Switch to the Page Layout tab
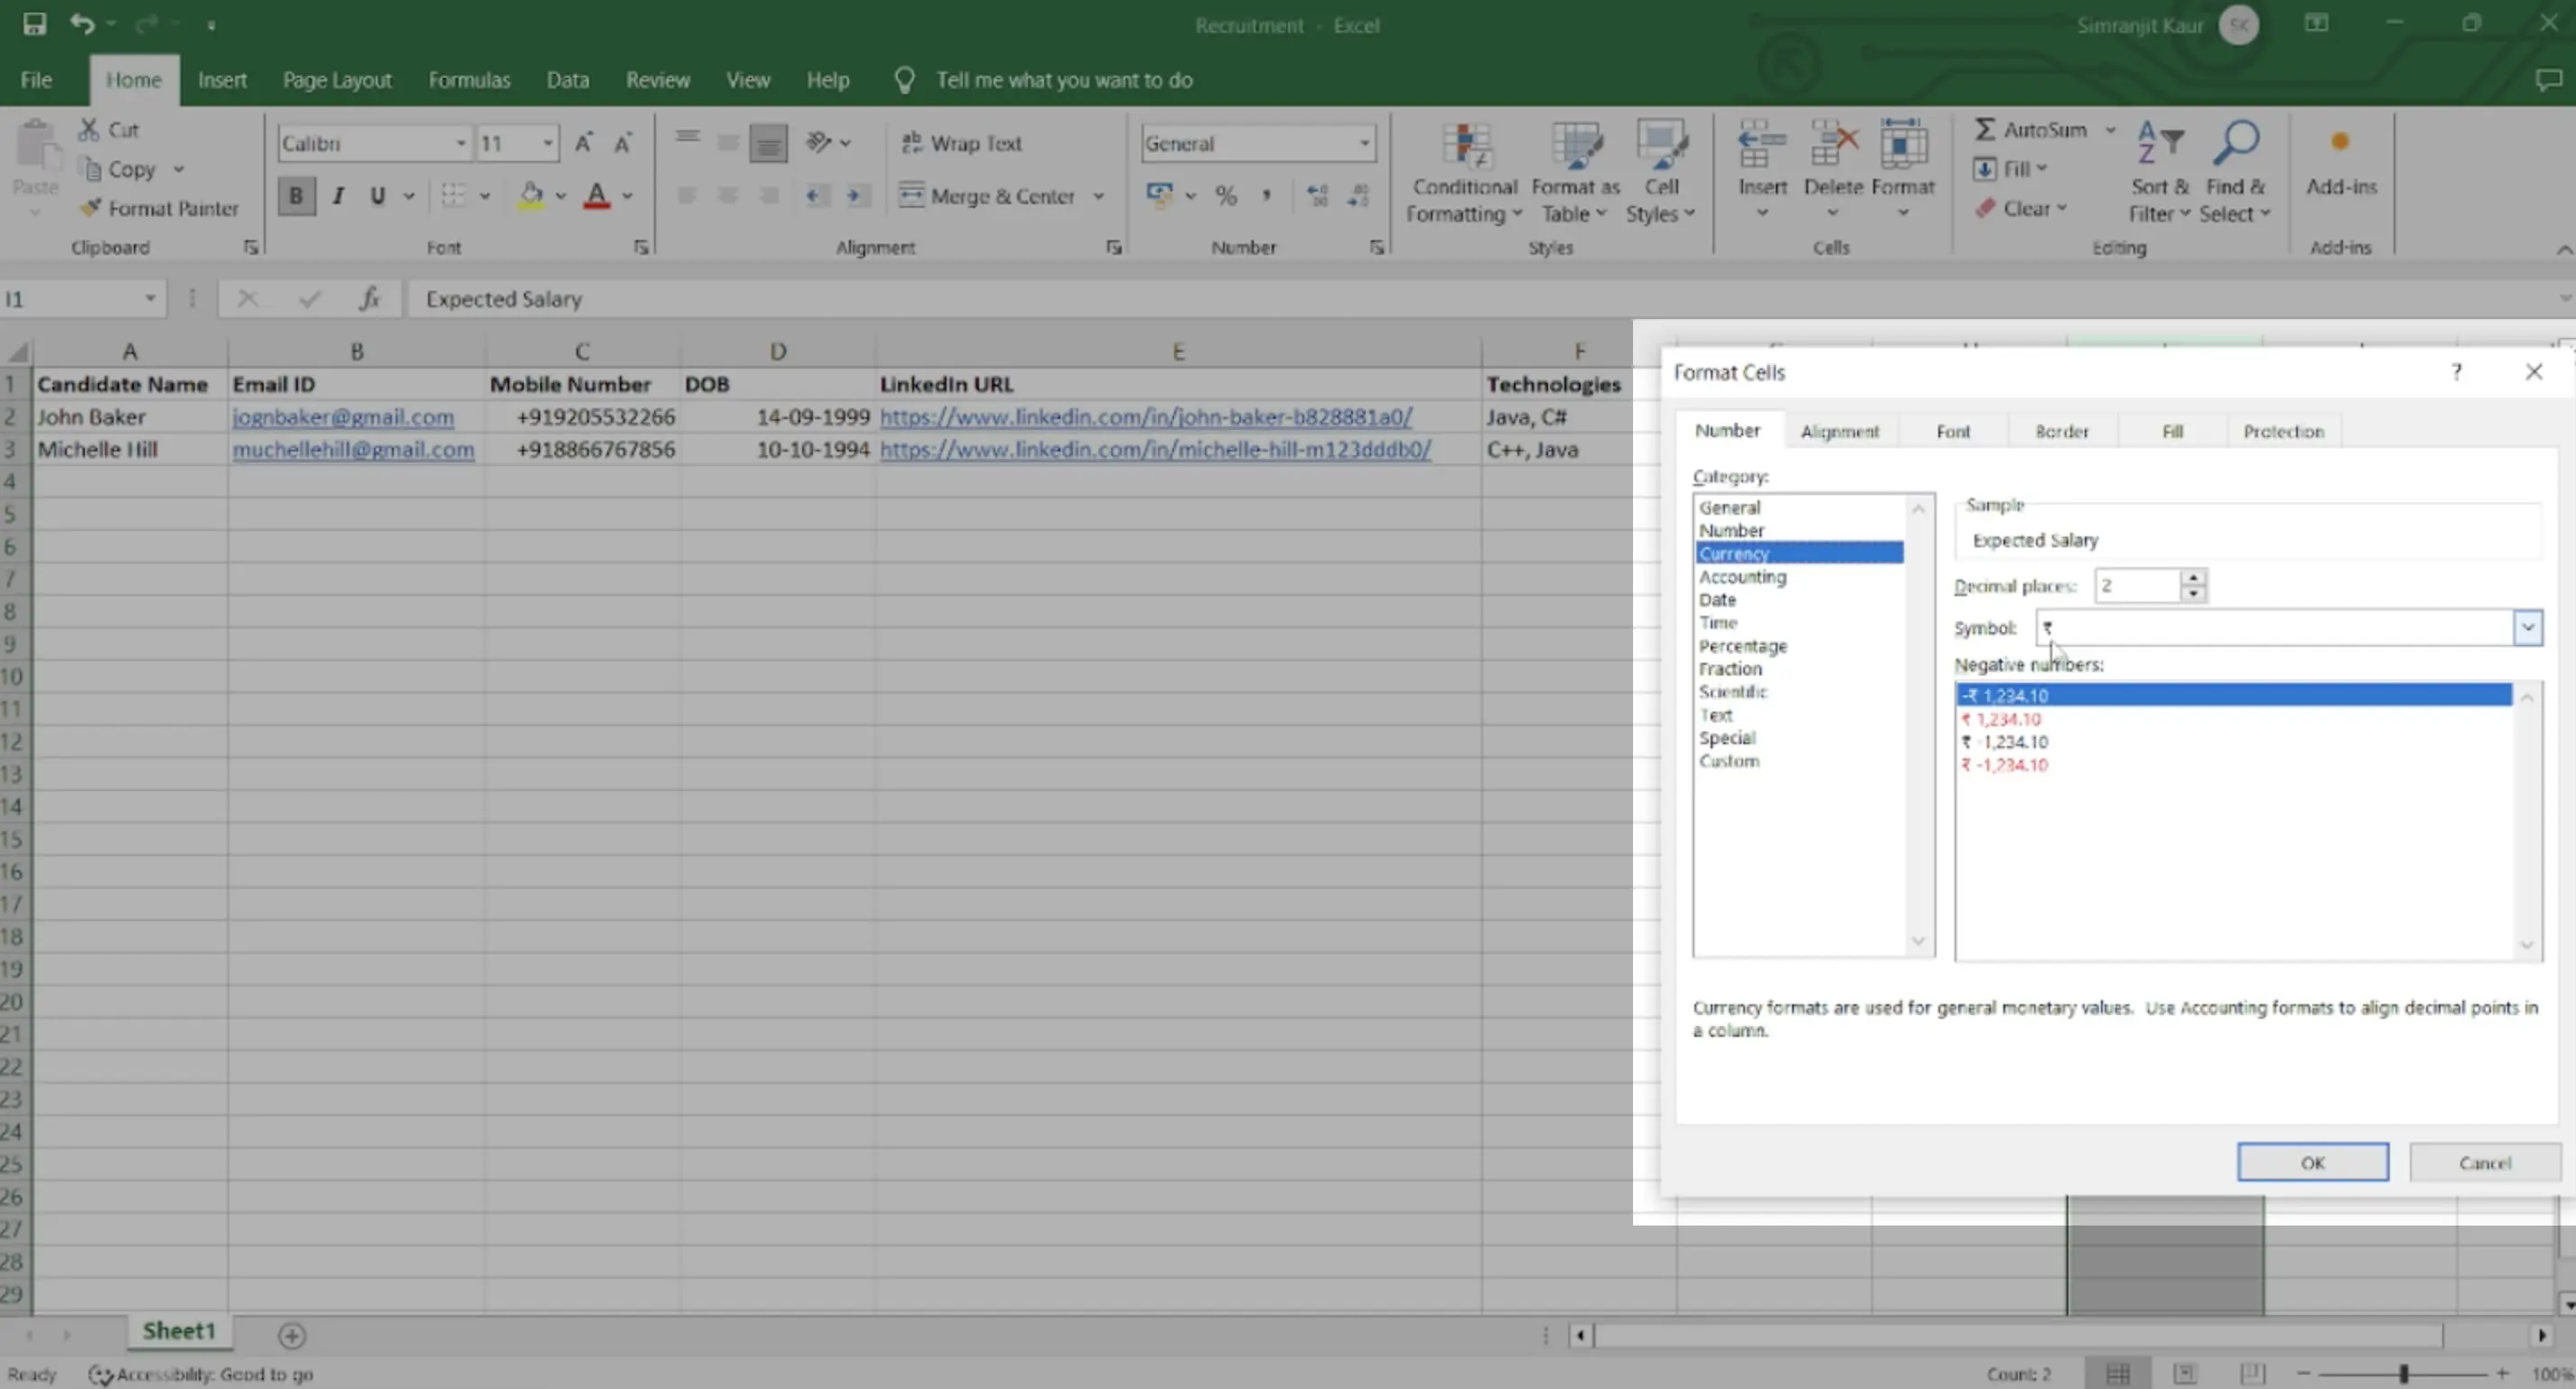The image size is (2576, 1389). (337, 80)
